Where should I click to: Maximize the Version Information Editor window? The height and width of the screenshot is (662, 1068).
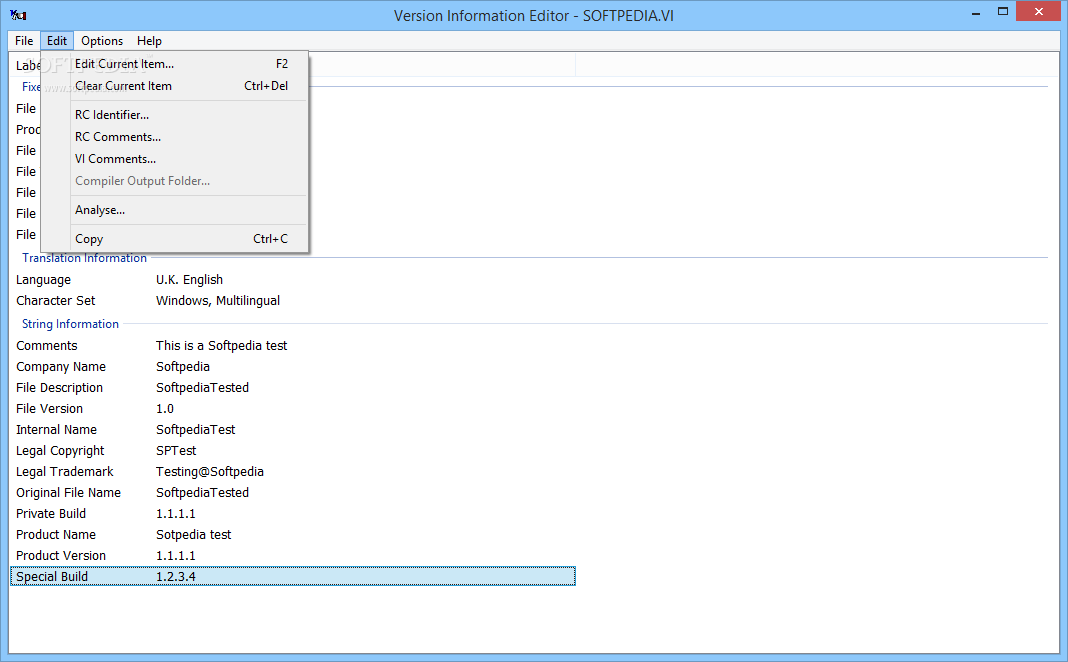[1003, 12]
